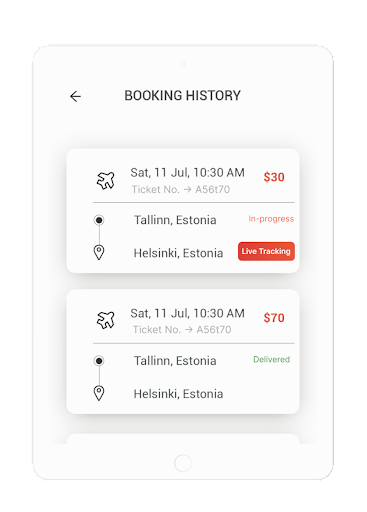Select the destination pin icon in the first booking
The width and height of the screenshot is (367, 512).
pos(99,252)
